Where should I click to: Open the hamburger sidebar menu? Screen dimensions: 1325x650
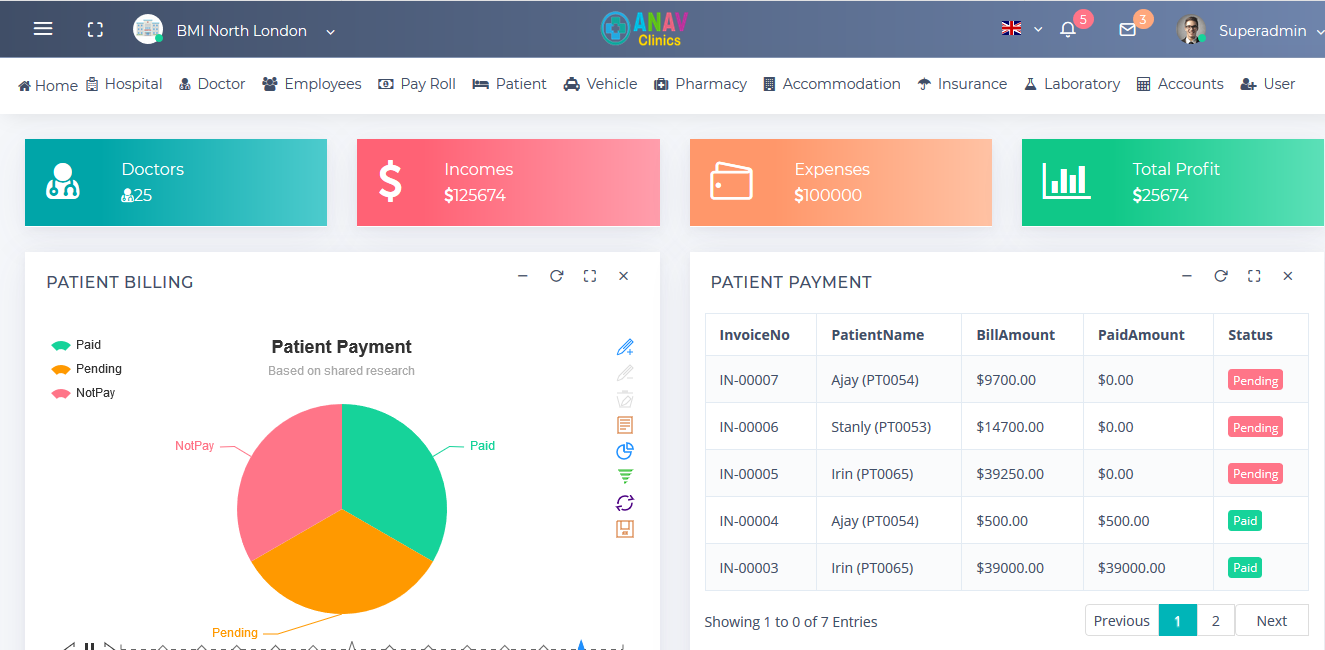coord(43,29)
